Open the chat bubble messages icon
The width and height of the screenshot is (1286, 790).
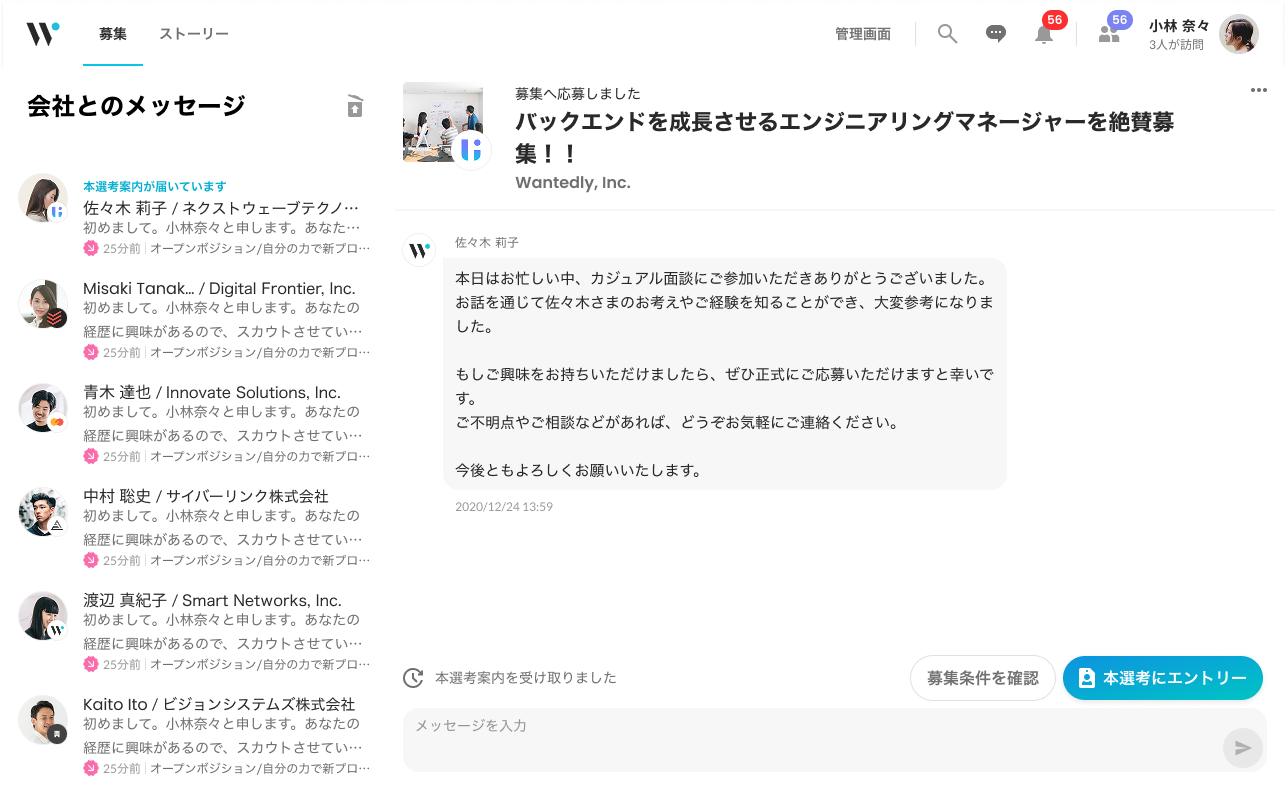pos(995,33)
